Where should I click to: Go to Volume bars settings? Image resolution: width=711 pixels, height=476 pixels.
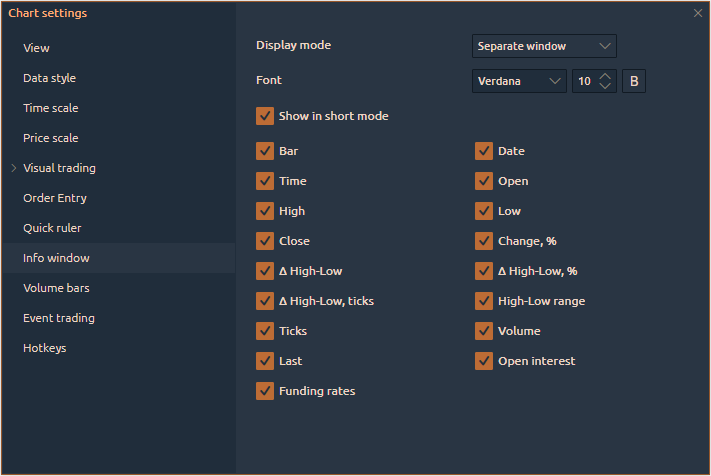[56, 288]
